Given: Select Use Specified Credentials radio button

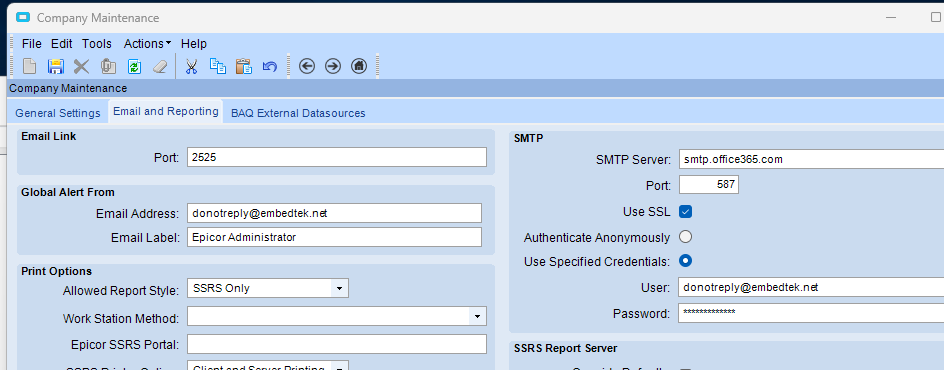Looking at the screenshot, I should 685,261.
